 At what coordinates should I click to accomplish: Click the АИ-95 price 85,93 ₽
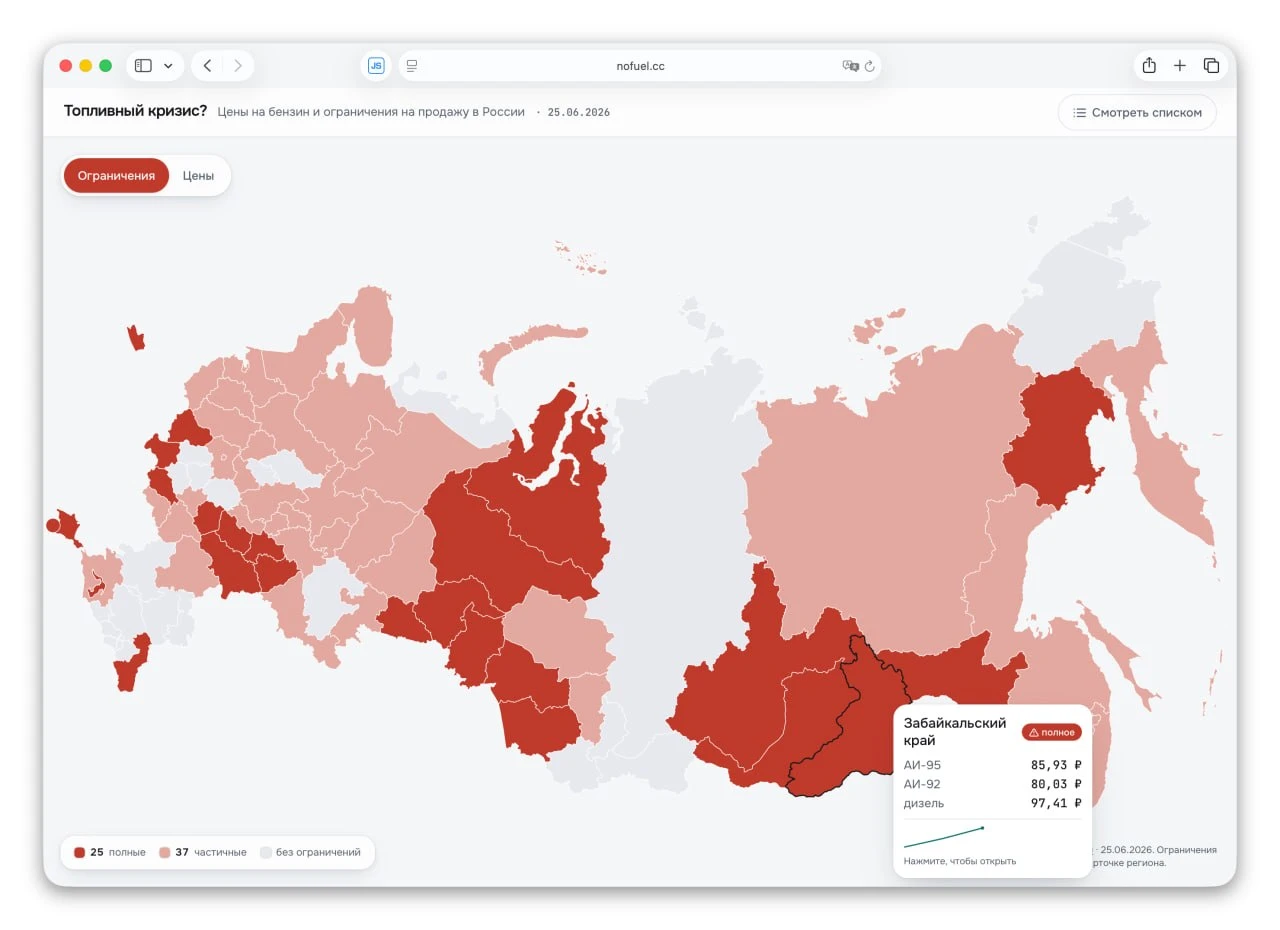click(x=1056, y=765)
